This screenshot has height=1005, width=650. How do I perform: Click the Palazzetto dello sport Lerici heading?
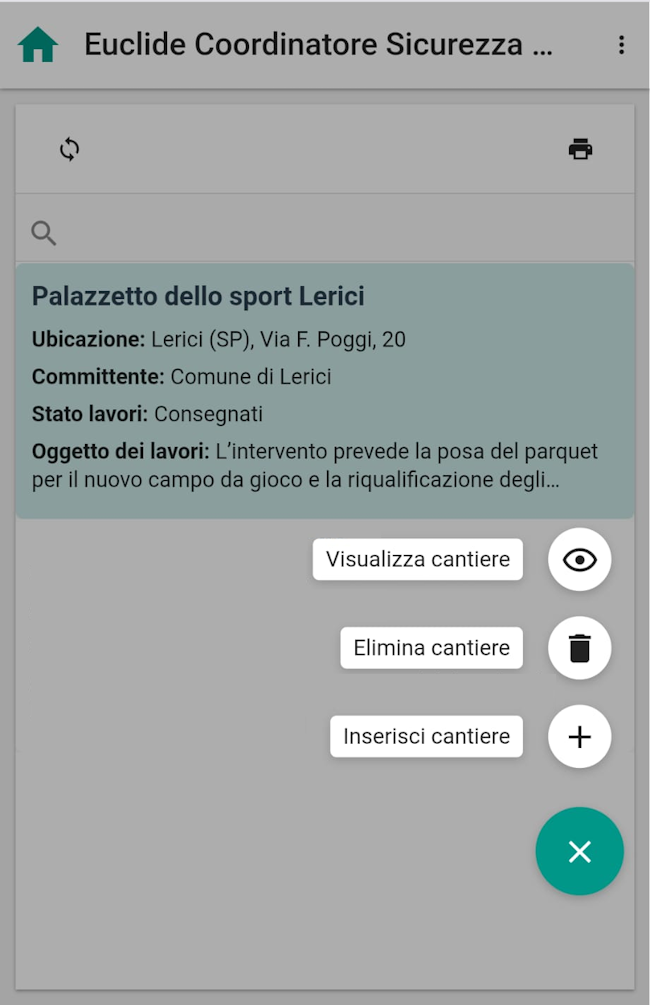coord(198,297)
